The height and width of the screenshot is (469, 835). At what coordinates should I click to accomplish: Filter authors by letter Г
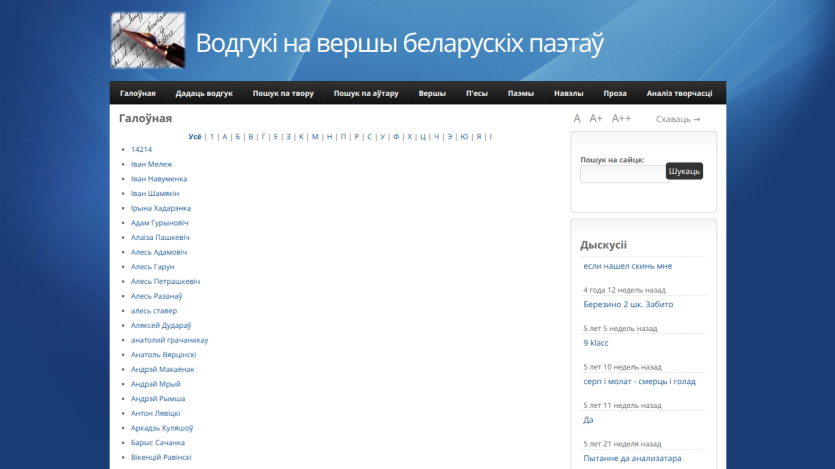click(263, 137)
